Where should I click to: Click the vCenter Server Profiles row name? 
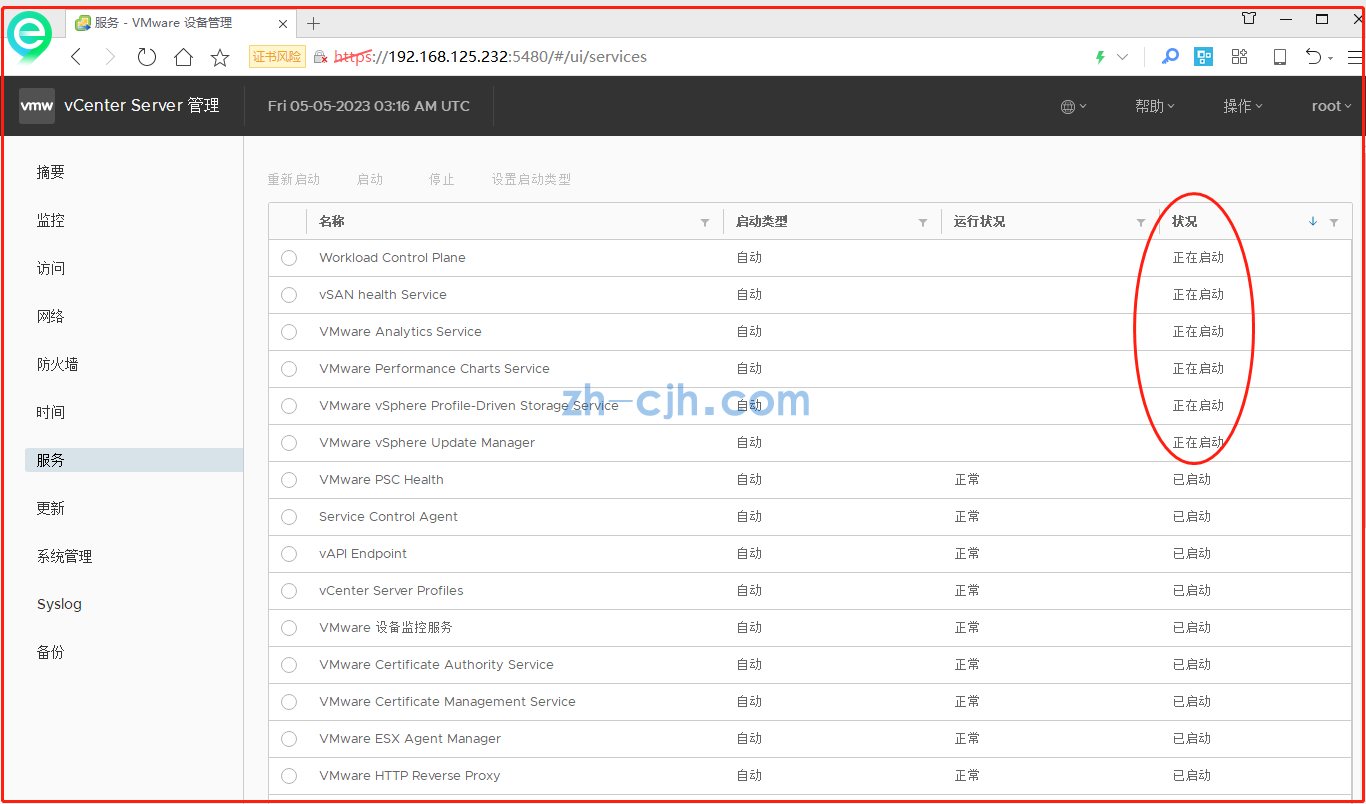coord(391,591)
